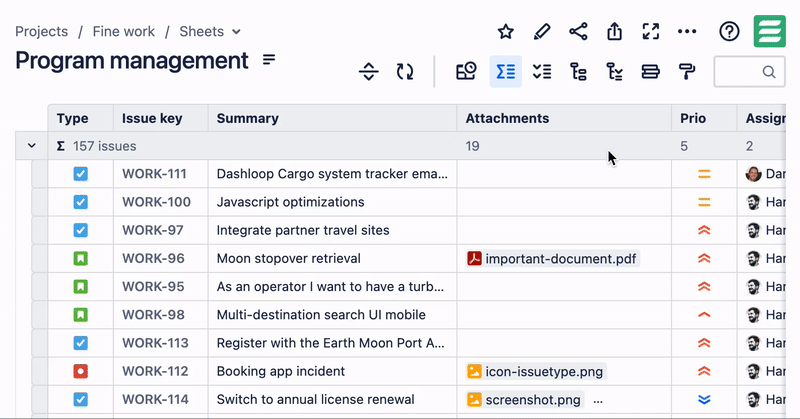The height and width of the screenshot is (419, 800).
Task: Open issue WORK-111
Action: tap(154, 174)
